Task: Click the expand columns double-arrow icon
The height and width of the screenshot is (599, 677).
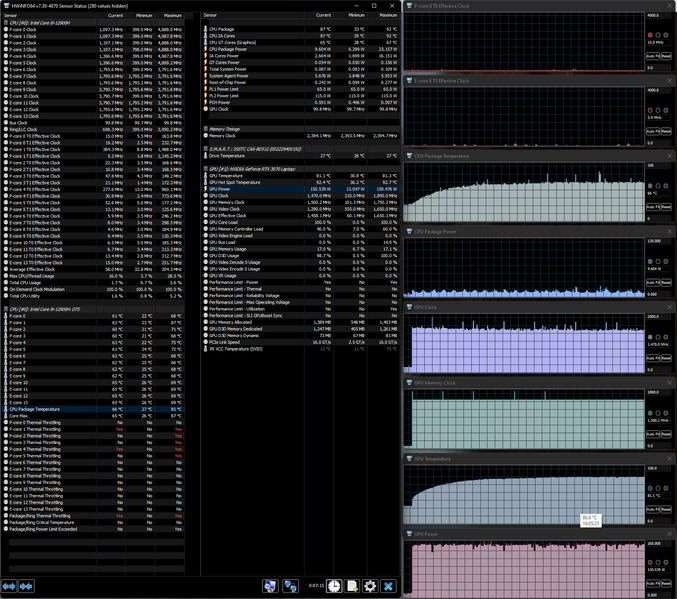Action: tap(9, 586)
